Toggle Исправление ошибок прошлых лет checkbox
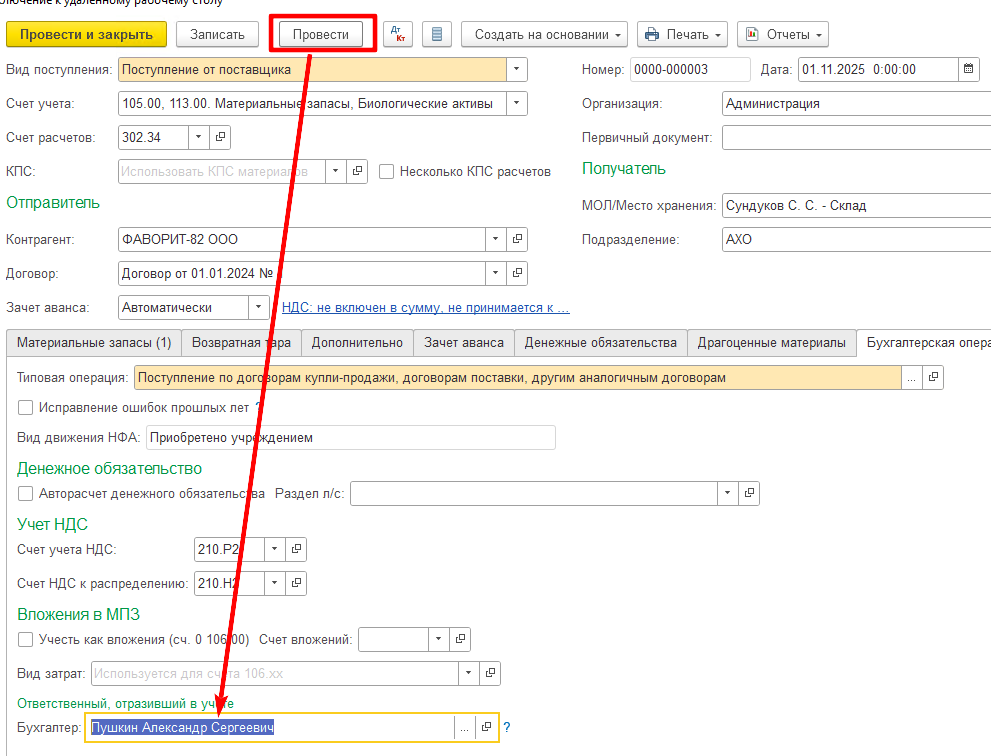The width and height of the screenshot is (991, 756). pos(26,408)
